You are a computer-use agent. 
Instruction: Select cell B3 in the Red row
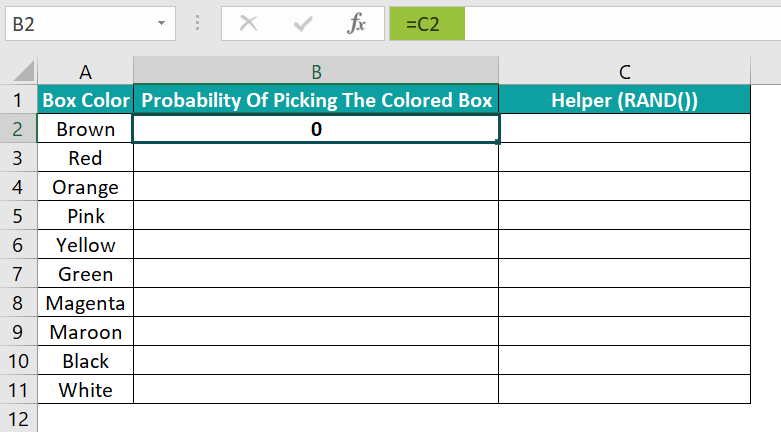(x=316, y=157)
